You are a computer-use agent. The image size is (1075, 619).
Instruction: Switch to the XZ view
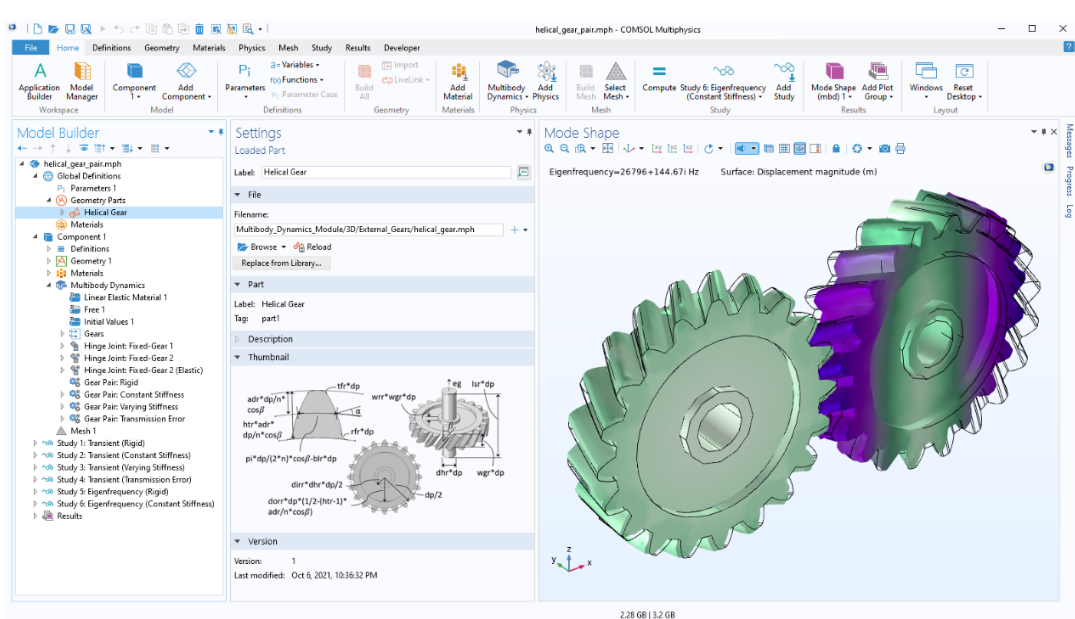688,149
